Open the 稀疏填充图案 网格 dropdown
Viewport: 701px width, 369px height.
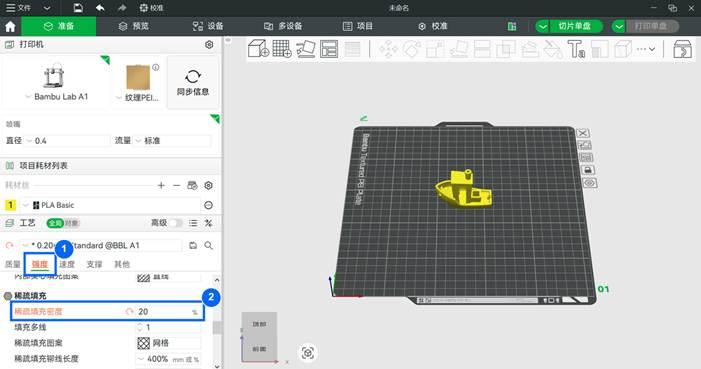(168, 343)
